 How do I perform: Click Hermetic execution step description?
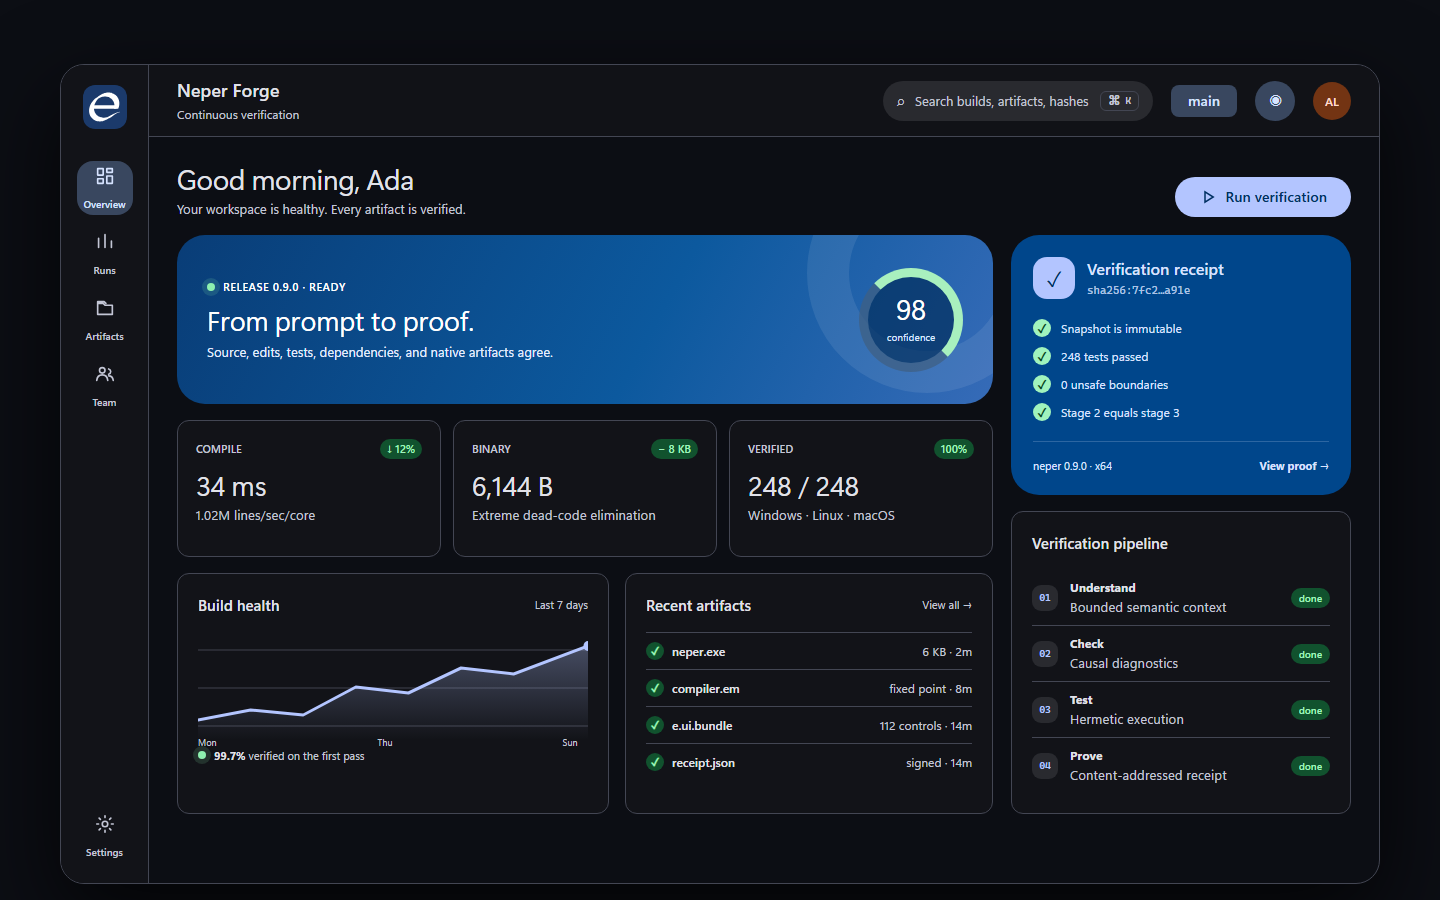[1127, 719]
